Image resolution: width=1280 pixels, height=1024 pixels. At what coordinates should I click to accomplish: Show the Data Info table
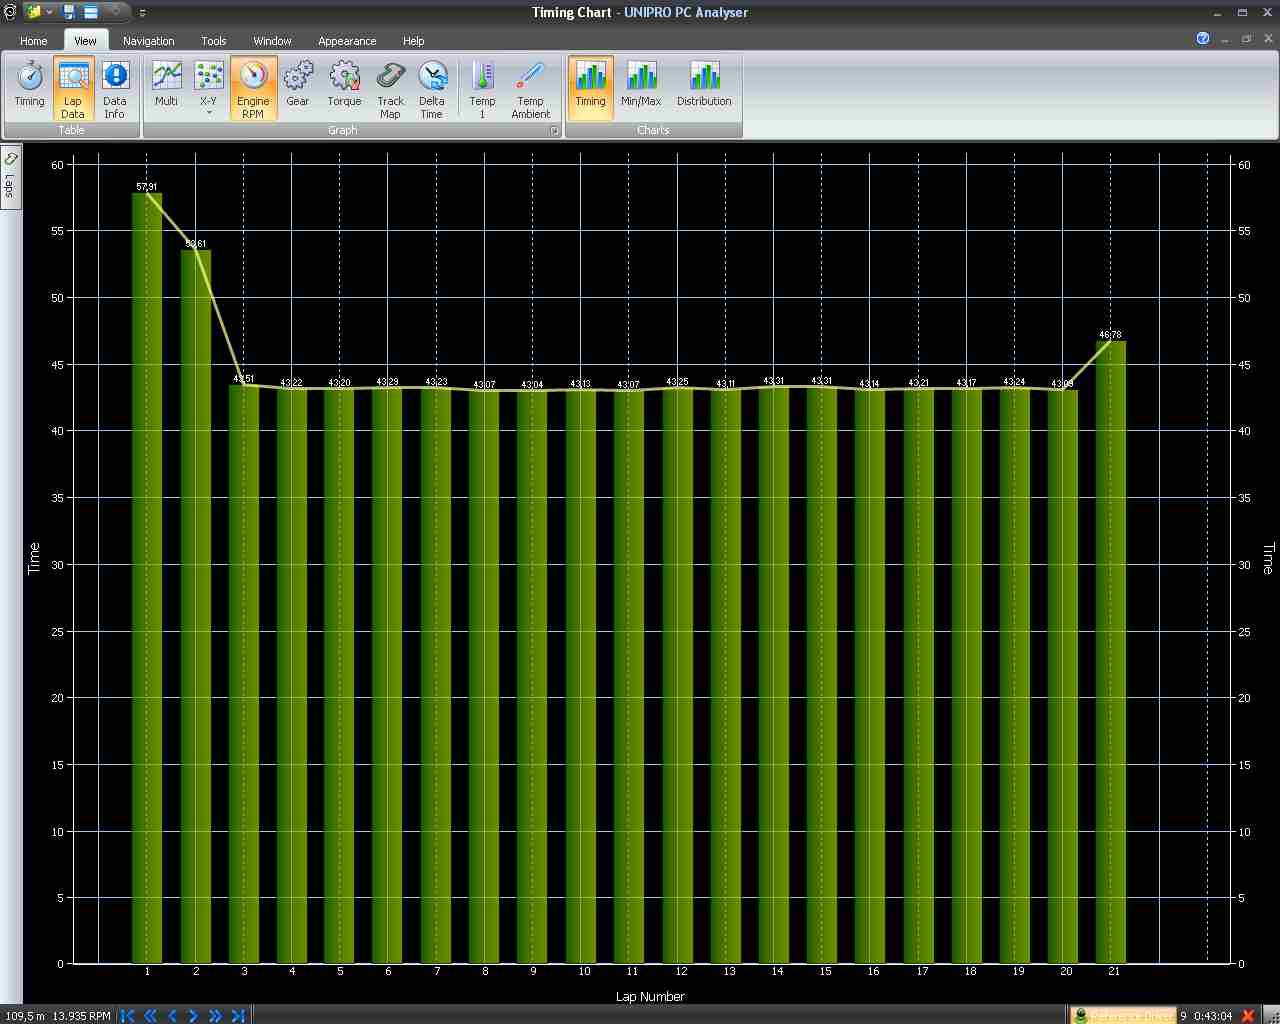115,89
